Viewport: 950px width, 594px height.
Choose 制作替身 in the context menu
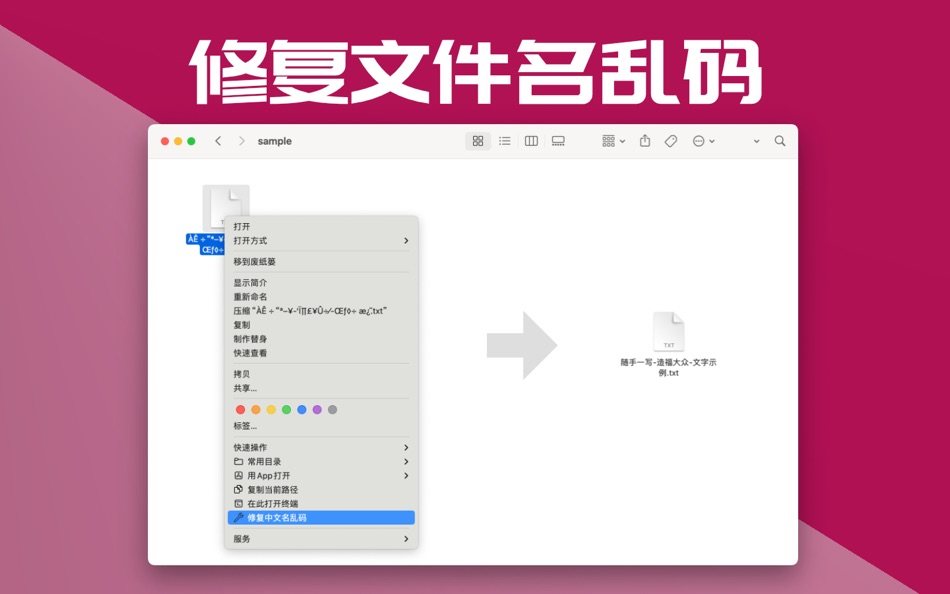tap(321, 339)
